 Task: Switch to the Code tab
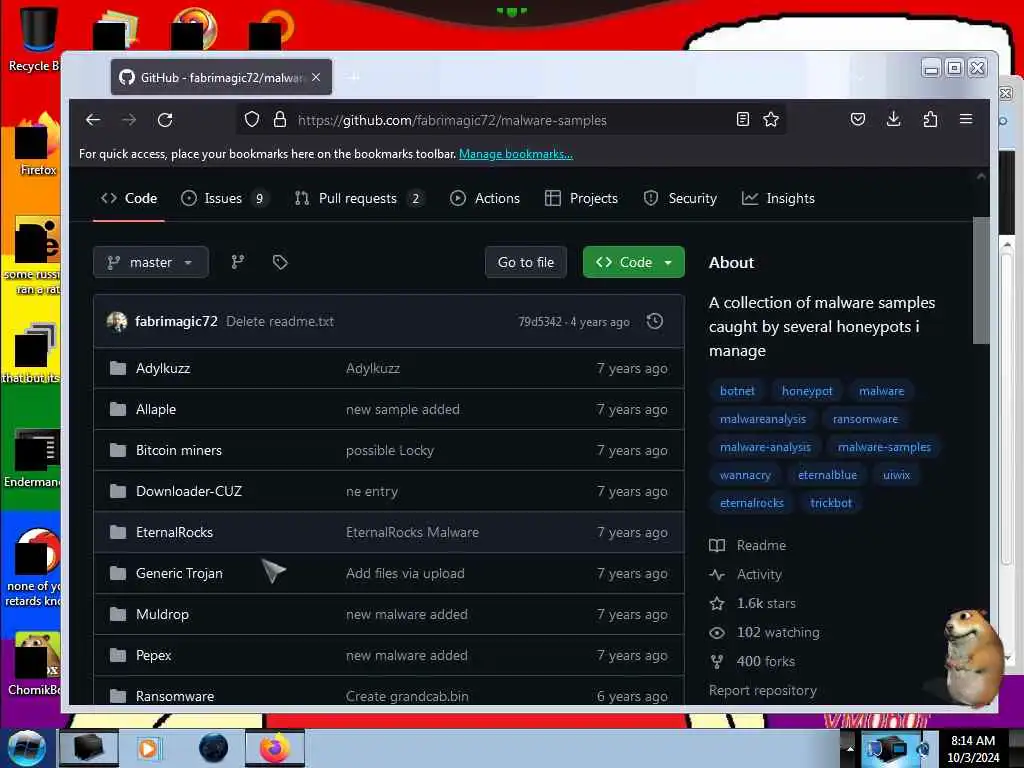tap(129, 199)
